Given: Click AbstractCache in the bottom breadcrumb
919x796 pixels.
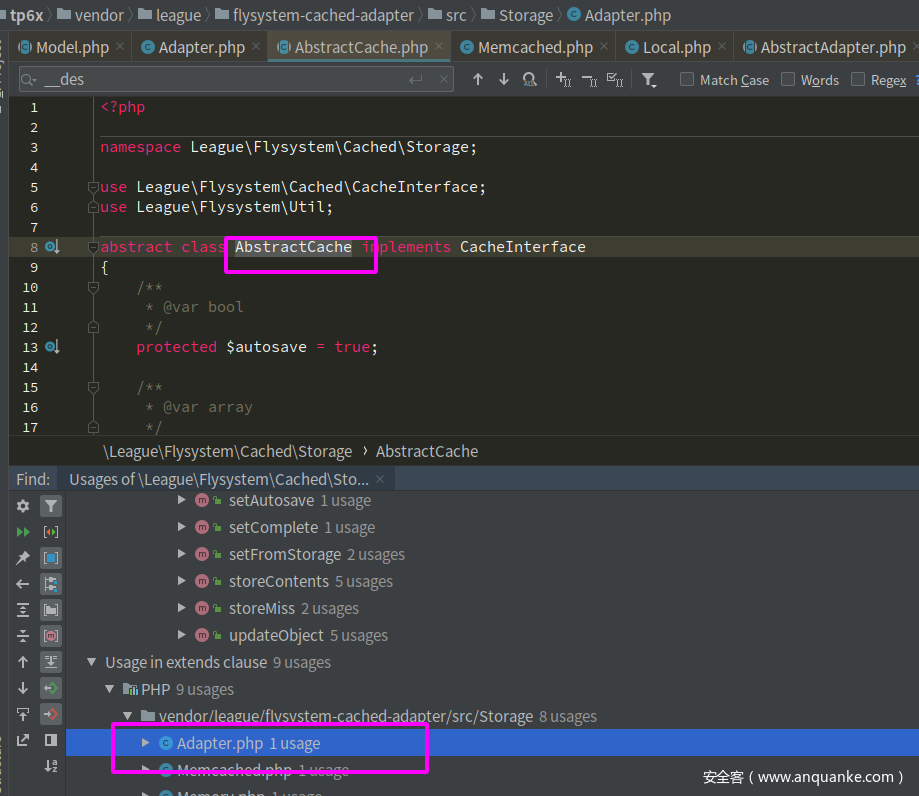Looking at the screenshot, I should pos(426,451).
